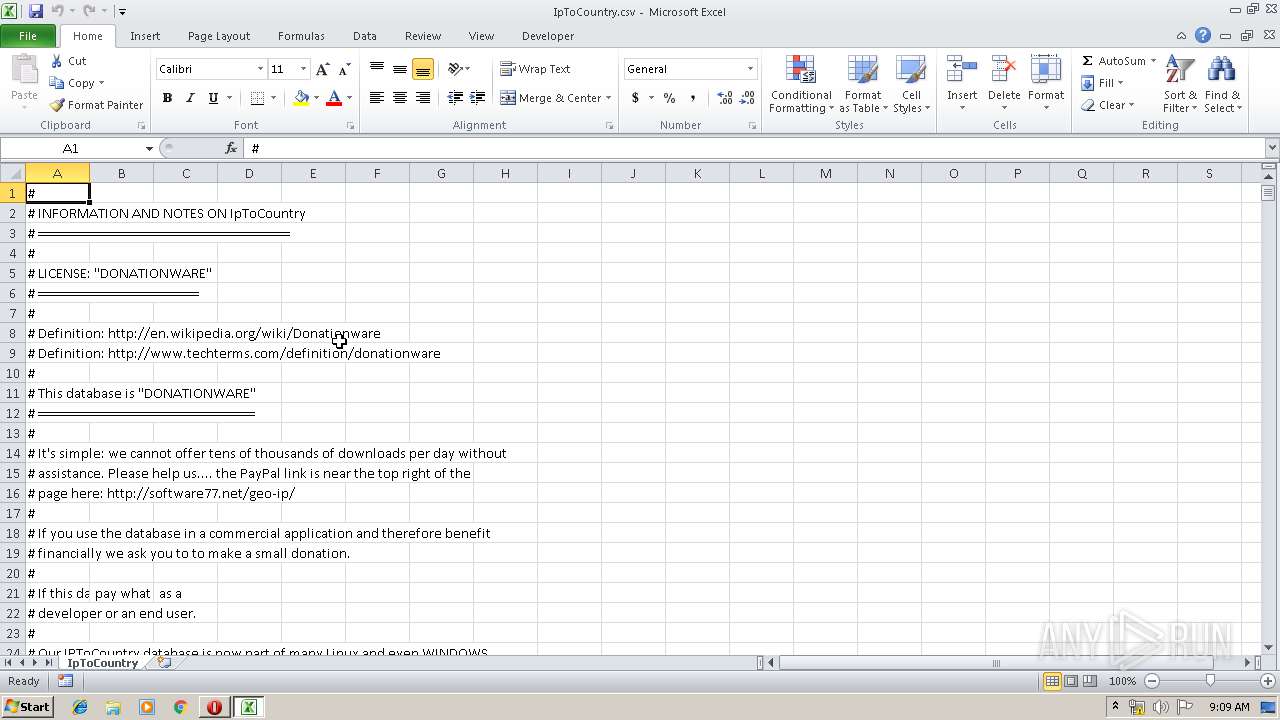
Task: Click the Save icon in Quick Access Toolbar
Action: click(36, 11)
